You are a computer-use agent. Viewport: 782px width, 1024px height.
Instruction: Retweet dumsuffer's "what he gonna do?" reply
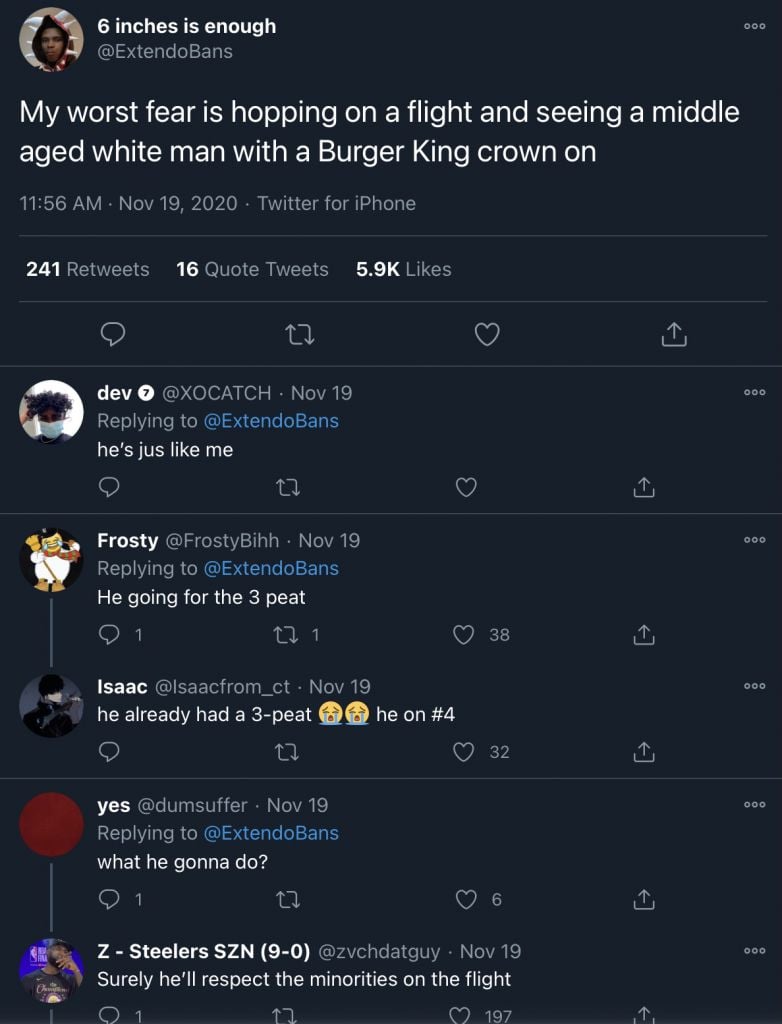click(x=287, y=900)
